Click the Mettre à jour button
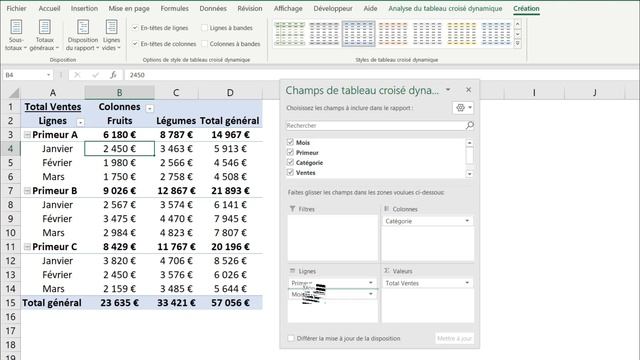The height and width of the screenshot is (360, 640). pos(454,338)
